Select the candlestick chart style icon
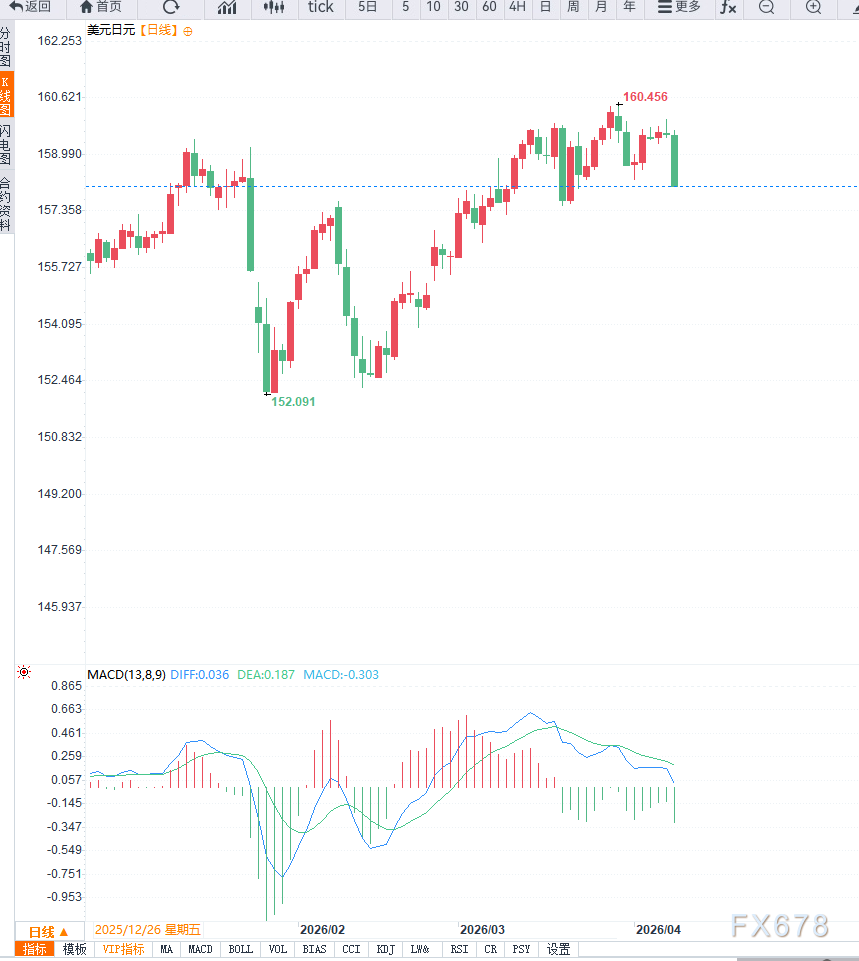The height and width of the screenshot is (961, 859). 273,7
